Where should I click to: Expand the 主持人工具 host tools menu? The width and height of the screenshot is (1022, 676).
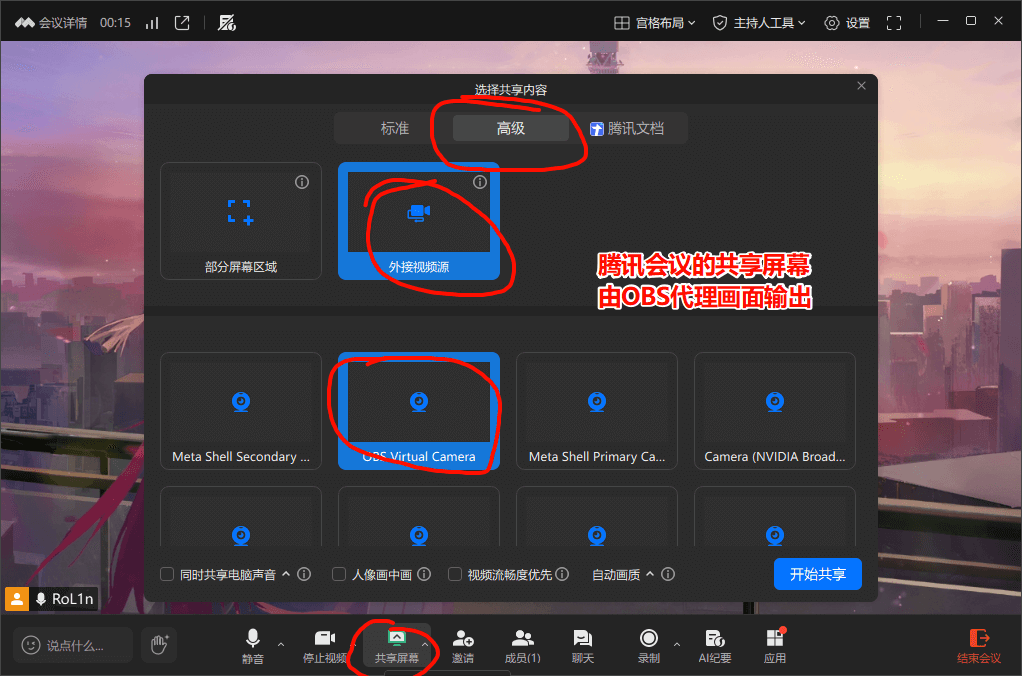coord(759,23)
